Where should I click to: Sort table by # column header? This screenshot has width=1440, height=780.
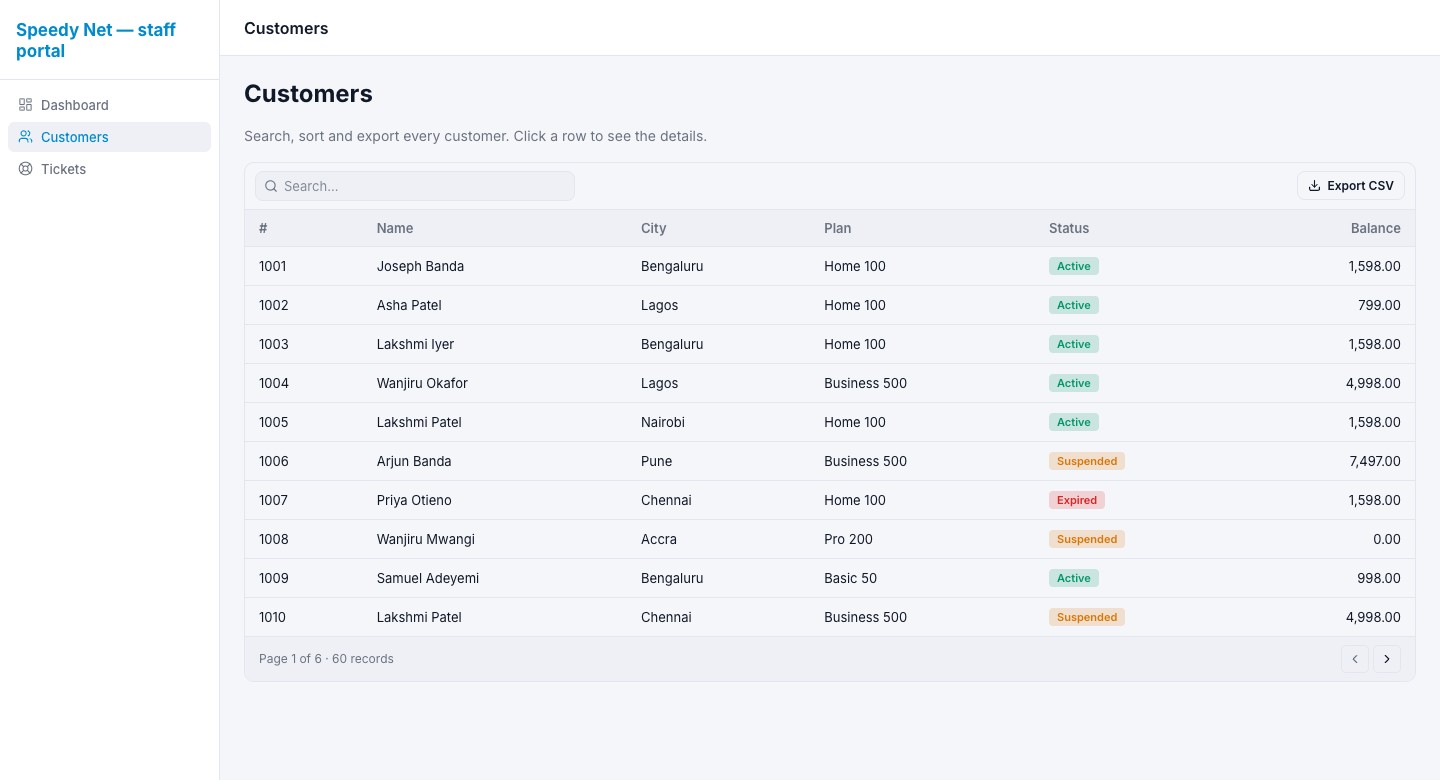click(x=263, y=228)
